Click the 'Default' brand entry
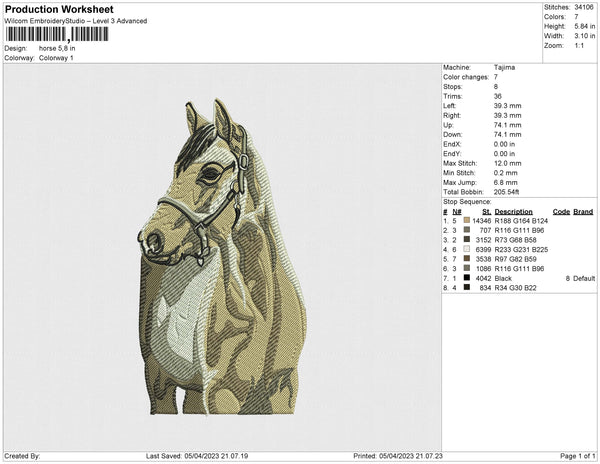The height and width of the screenshot is (464, 600). tap(584, 278)
